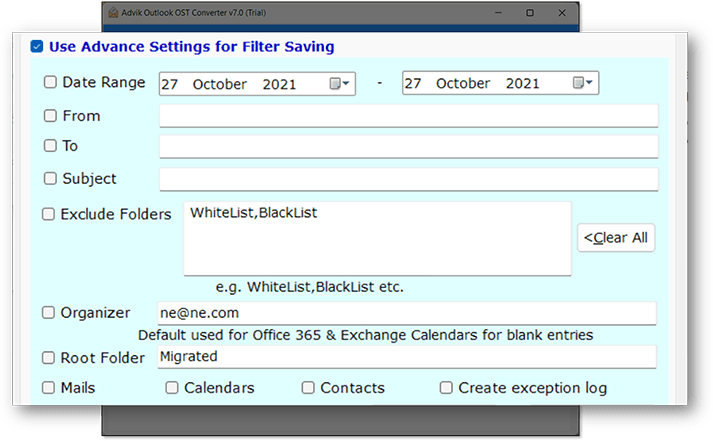Disable Use Advance Settings for Filter Saving
713x441 pixels.
click(x=37, y=46)
